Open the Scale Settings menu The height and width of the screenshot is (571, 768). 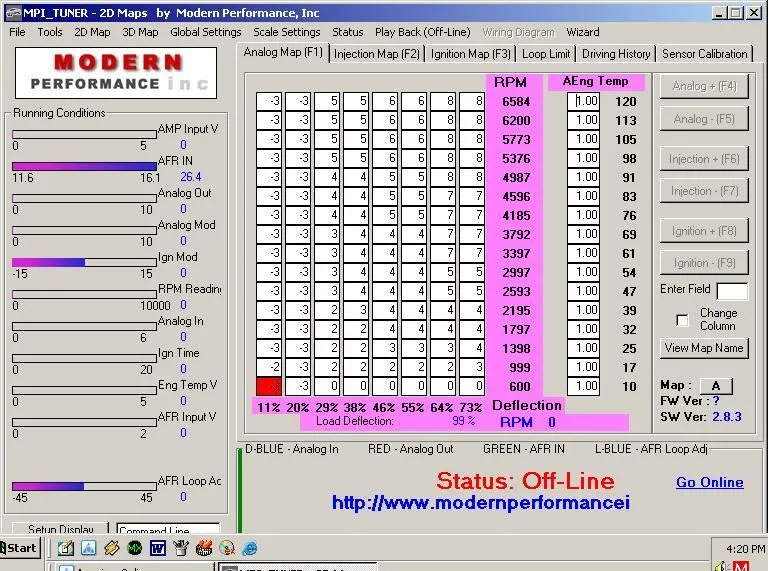pyautogui.click(x=287, y=32)
